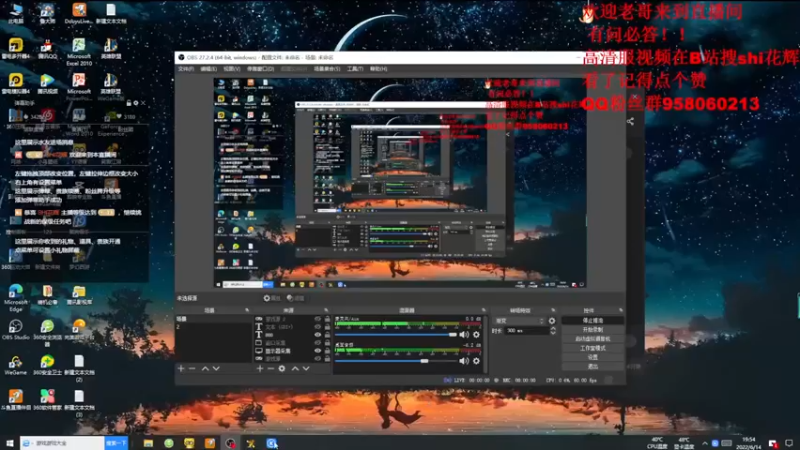Mute the 桌面音频 speaker icon
Image resolution: width=800 pixels, height=450 pixels.
[464, 361]
